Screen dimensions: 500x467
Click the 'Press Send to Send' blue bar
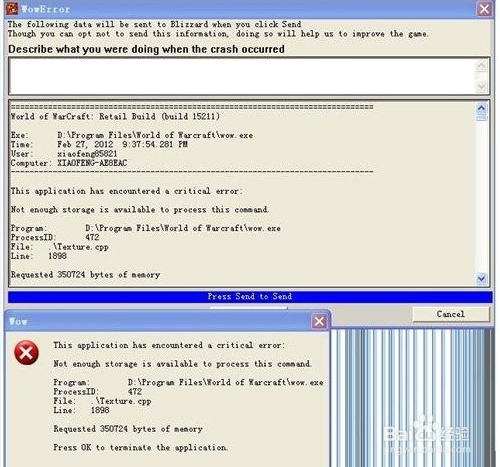point(250,297)
